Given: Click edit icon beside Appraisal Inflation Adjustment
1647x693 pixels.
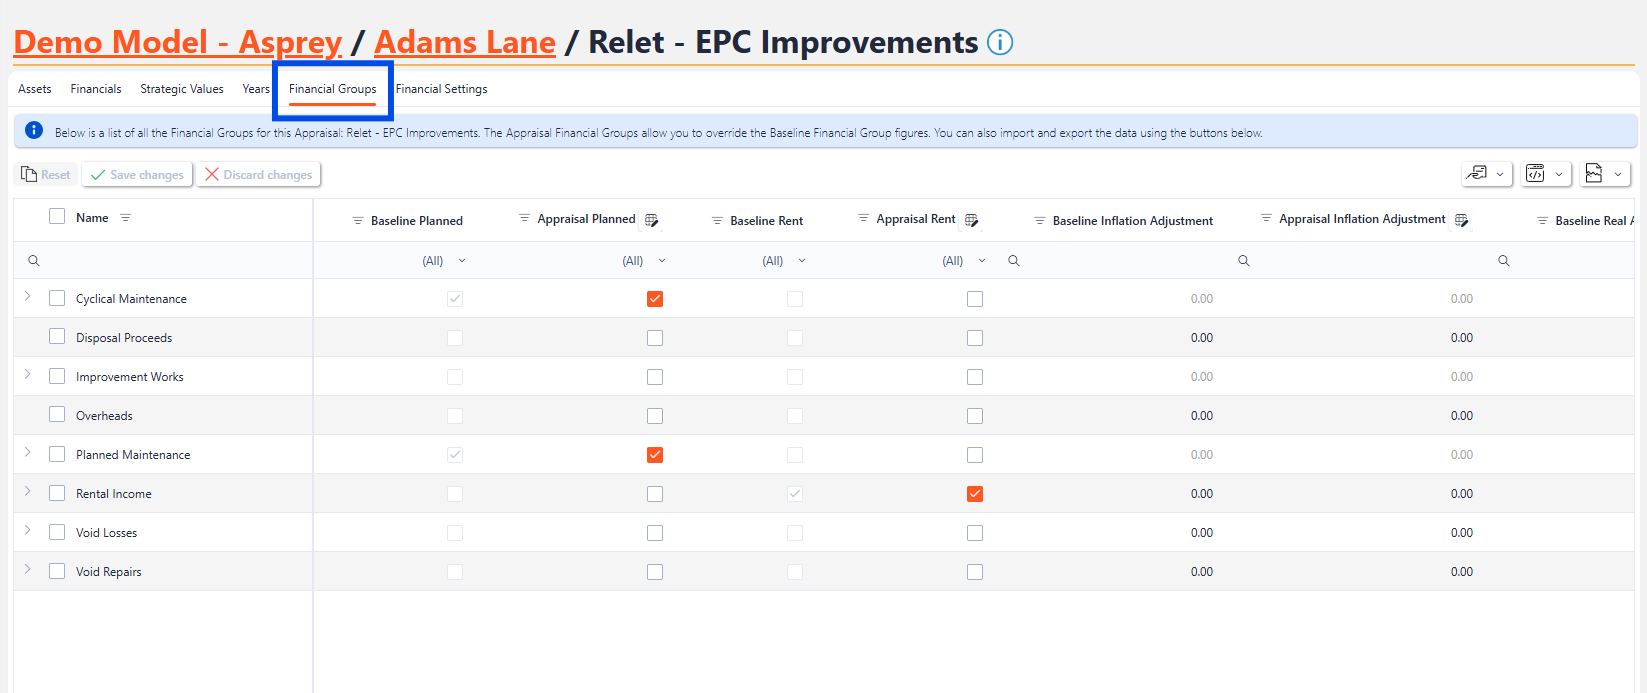Looking at the screenshot, I should [1462, 220].
